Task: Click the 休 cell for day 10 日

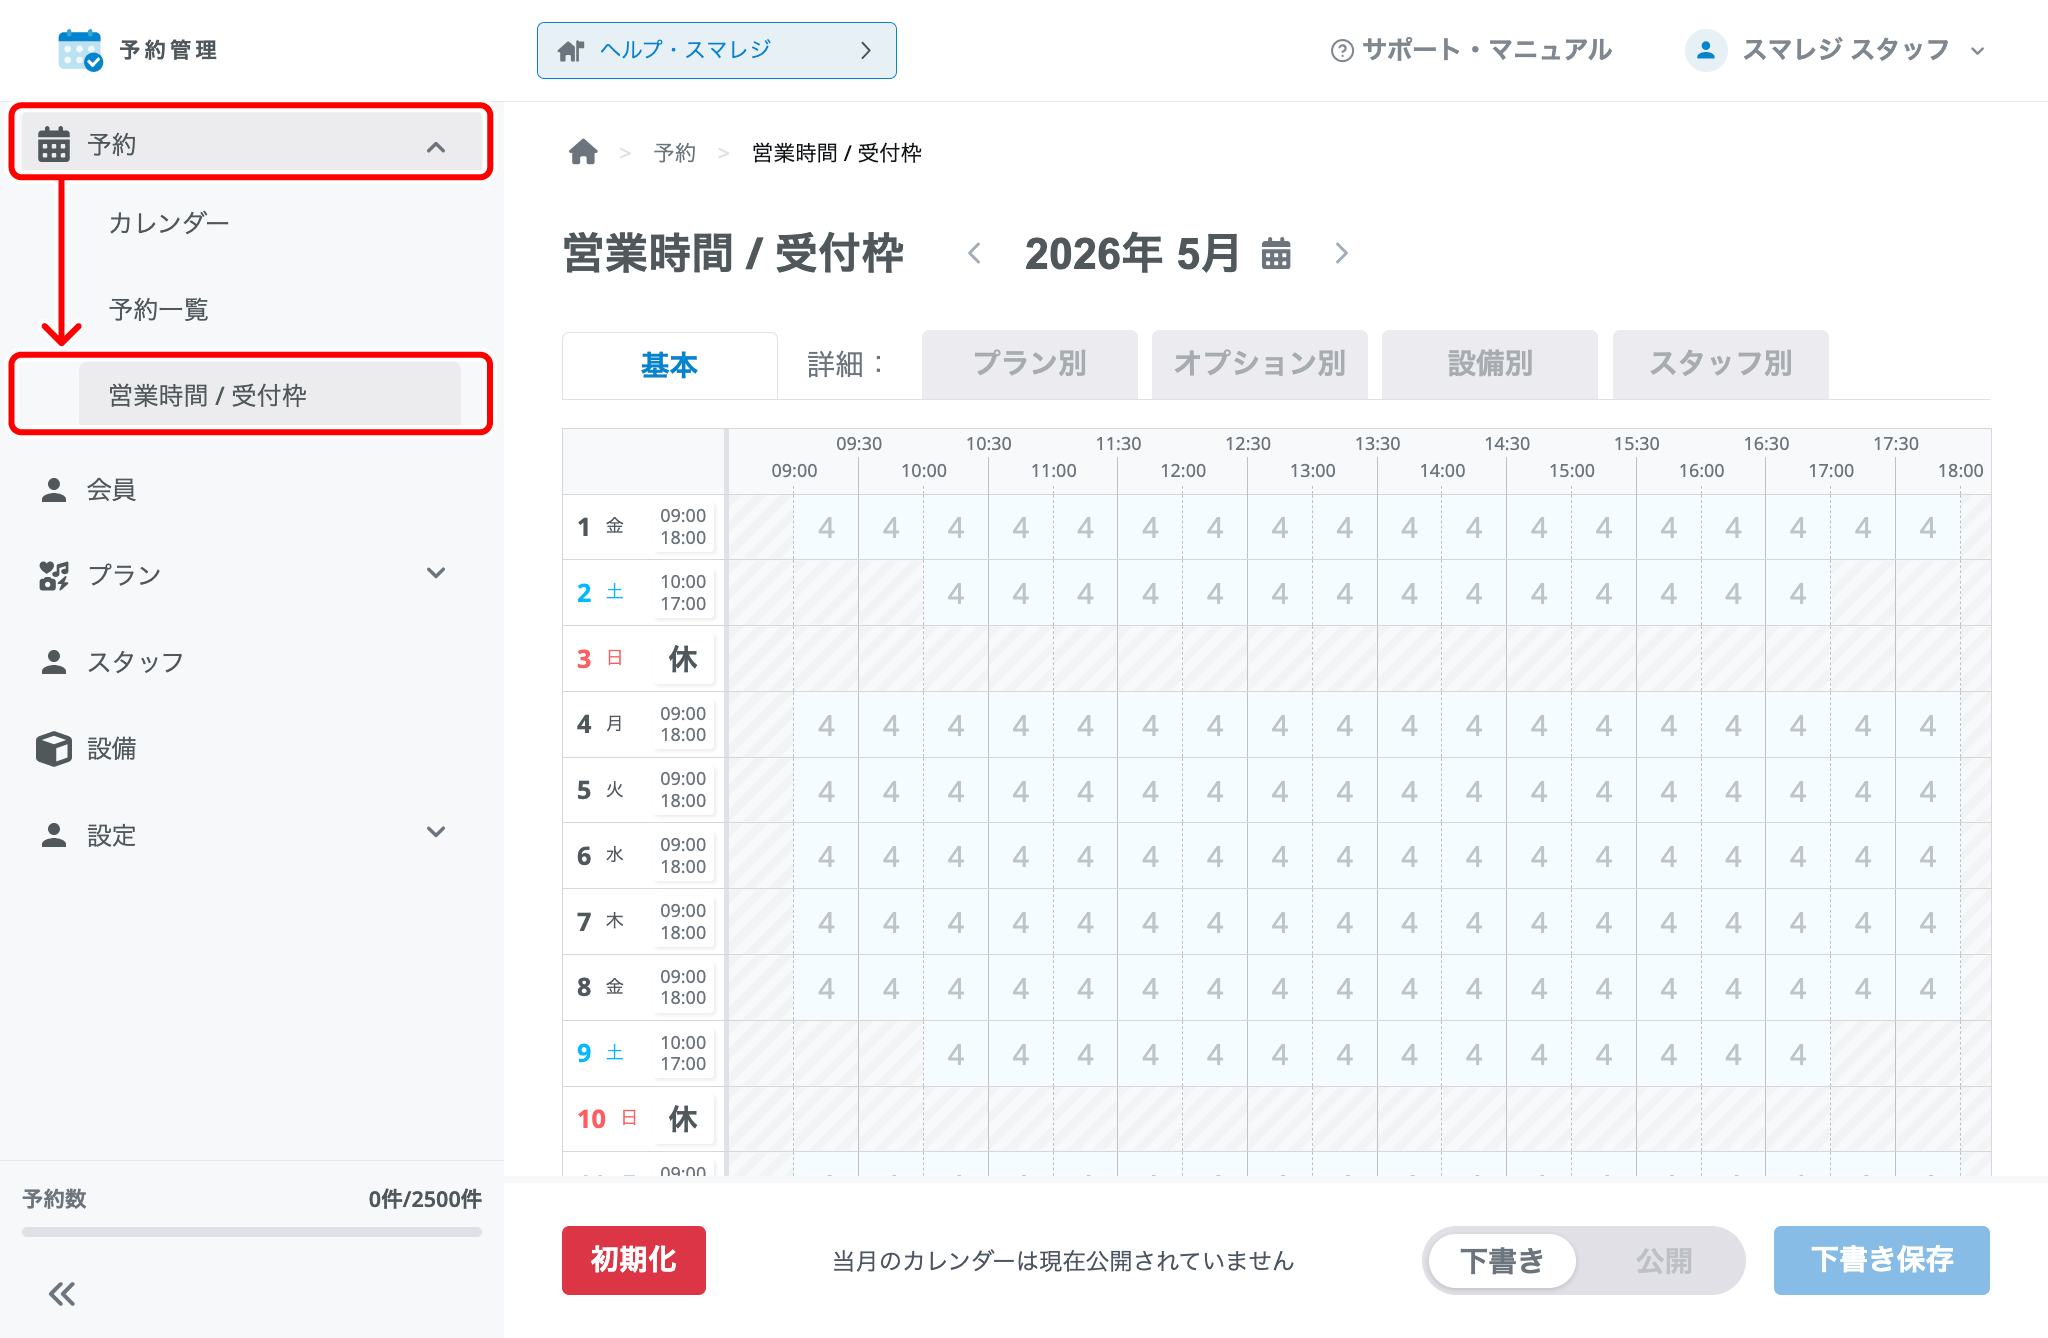Action: (683, 1119)
